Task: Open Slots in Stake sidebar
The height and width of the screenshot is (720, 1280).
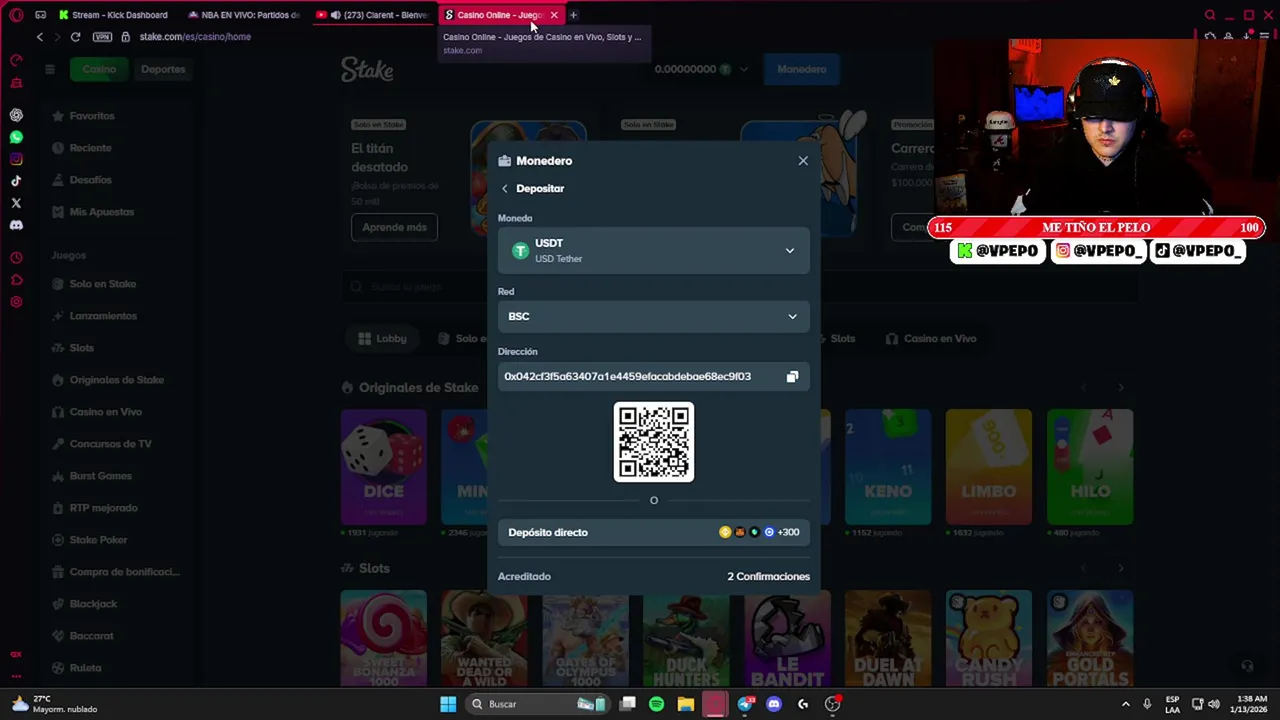Action: (x=81, y=348)
